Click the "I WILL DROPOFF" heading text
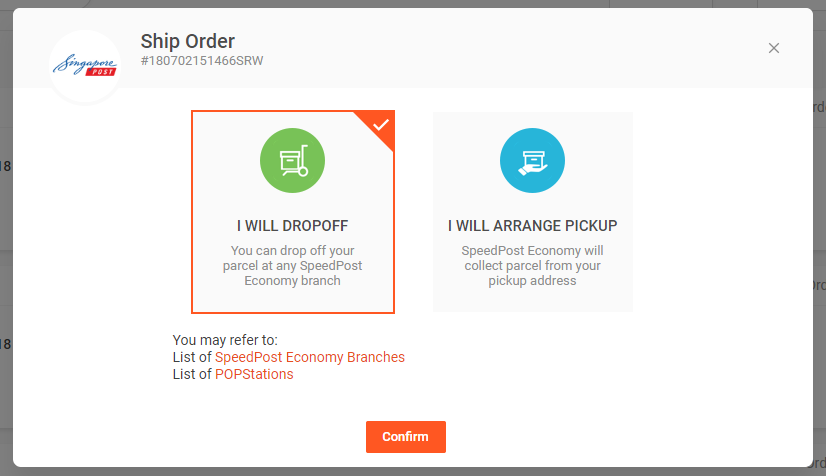Viewport: 826px width, 476px height. coord(292,226)
